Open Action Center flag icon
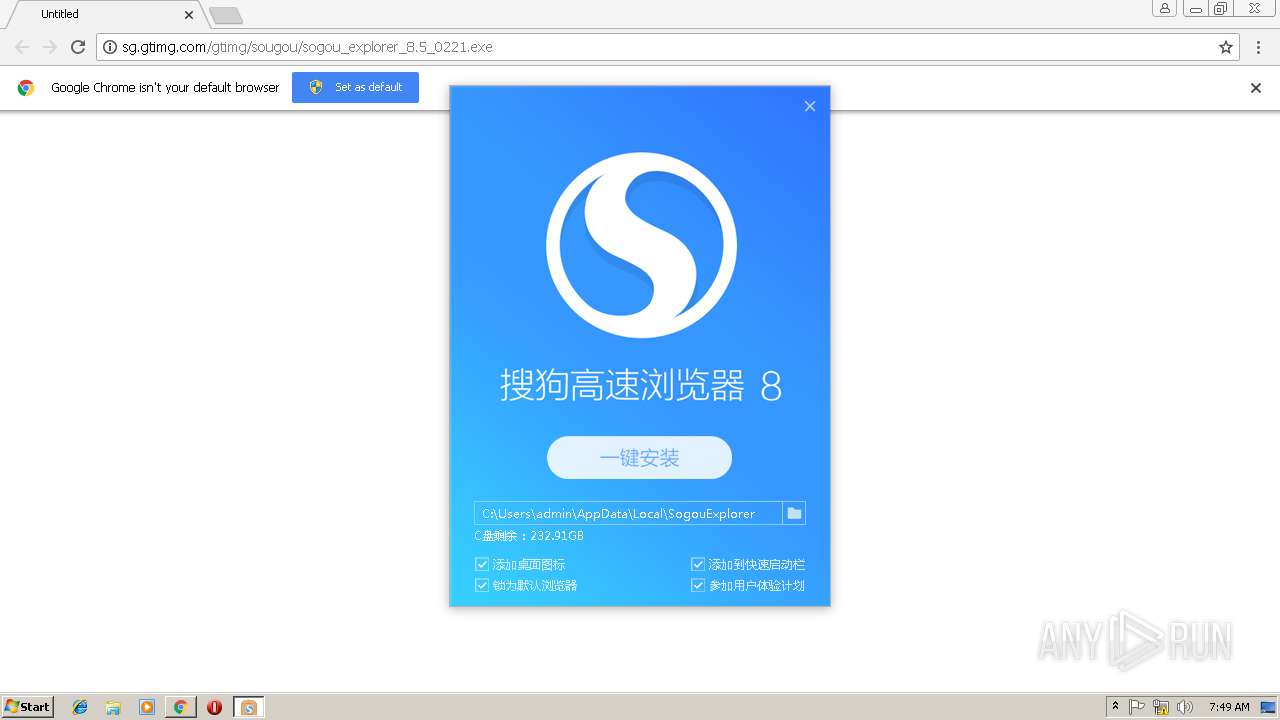1280x720 pixels. pos(1137,707)
